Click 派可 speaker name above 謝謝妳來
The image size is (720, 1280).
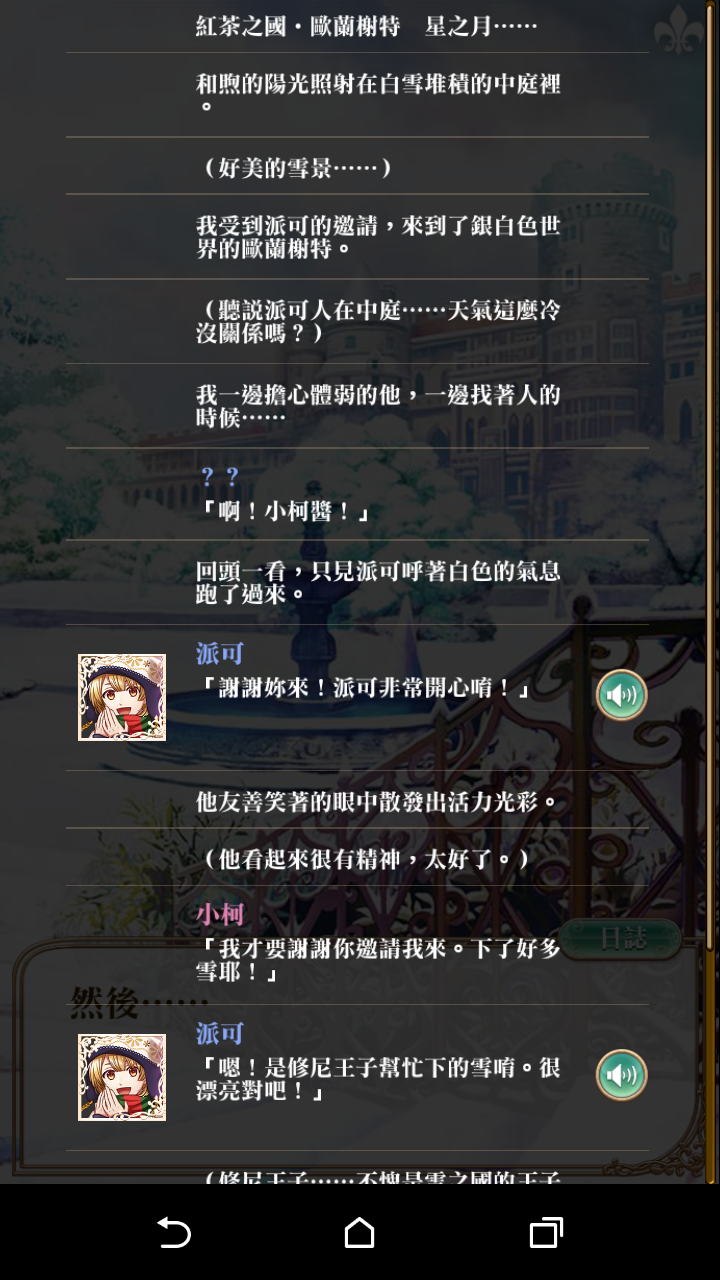pyautogui.click(x=220, y=654)
